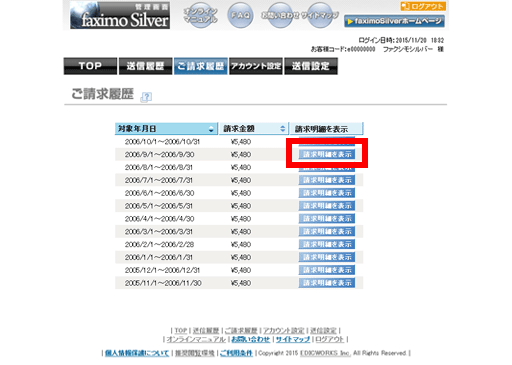Screen dimensions: 512x365
Task: Open the 個人情報保護について footer link
Action: (137, 353)
